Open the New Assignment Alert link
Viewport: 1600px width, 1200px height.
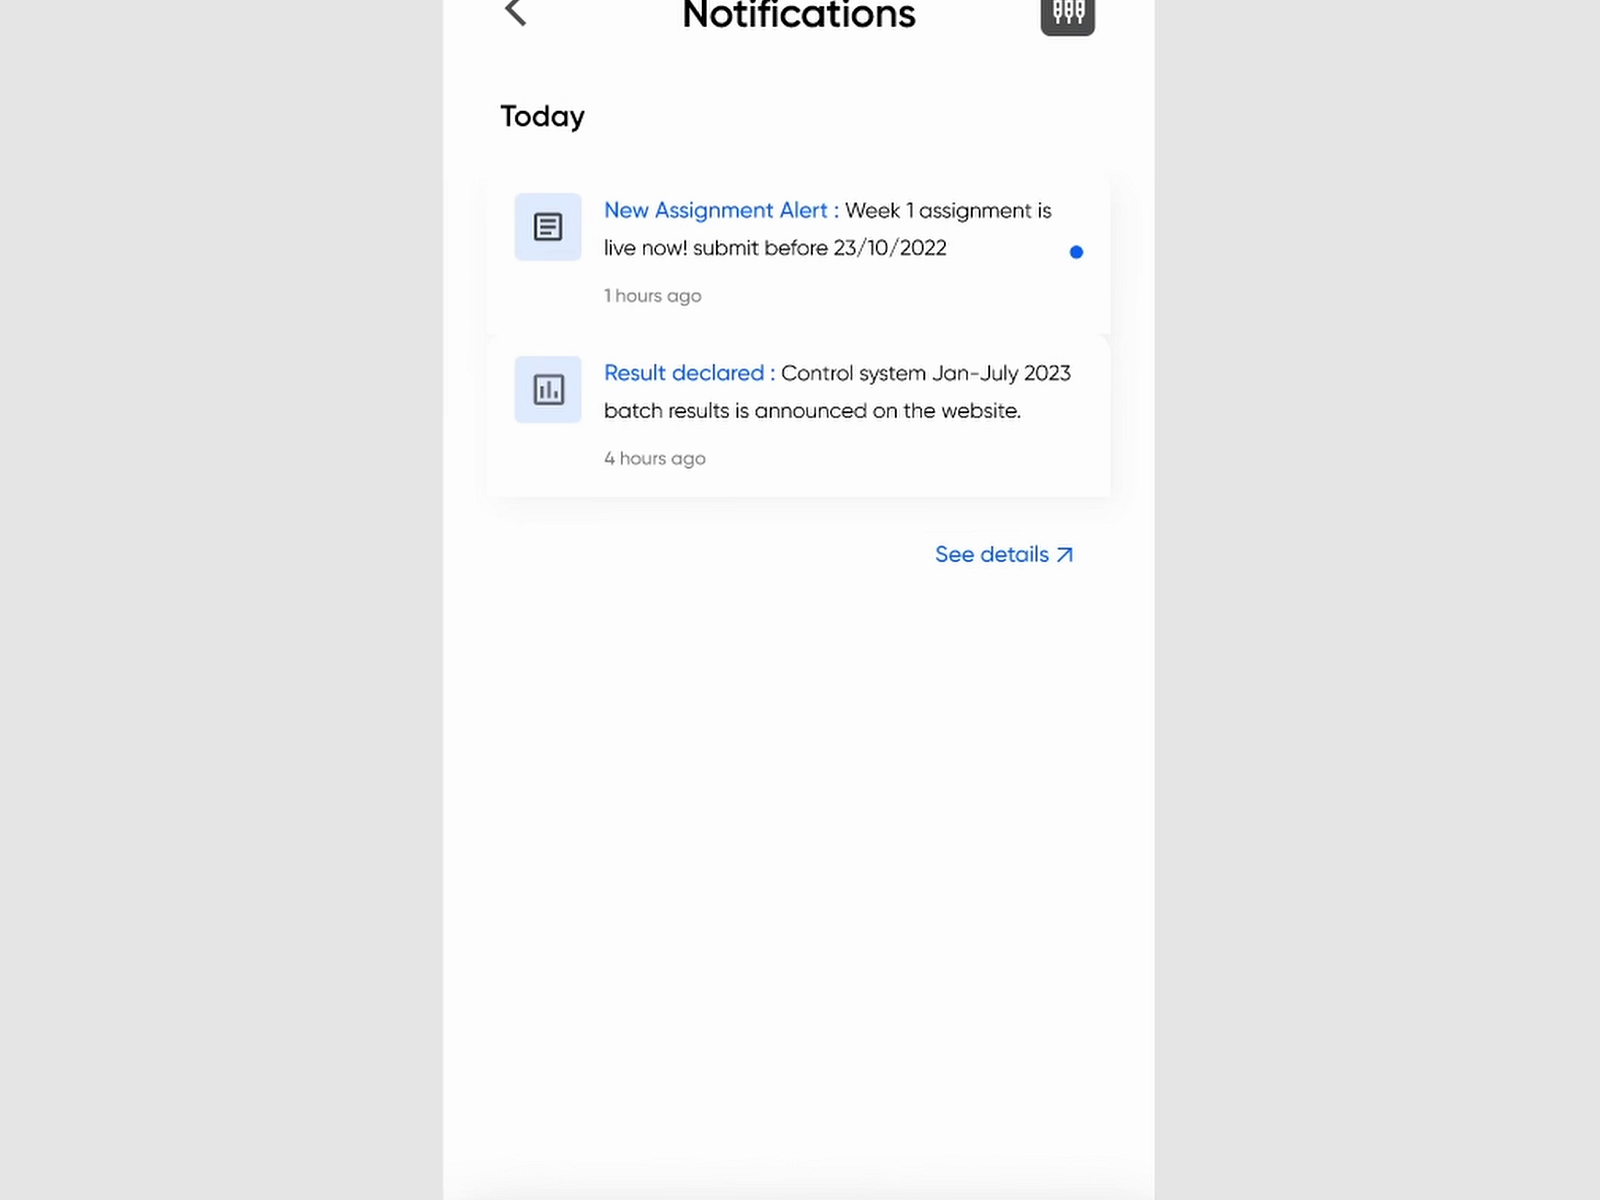(x=716, y=211)
